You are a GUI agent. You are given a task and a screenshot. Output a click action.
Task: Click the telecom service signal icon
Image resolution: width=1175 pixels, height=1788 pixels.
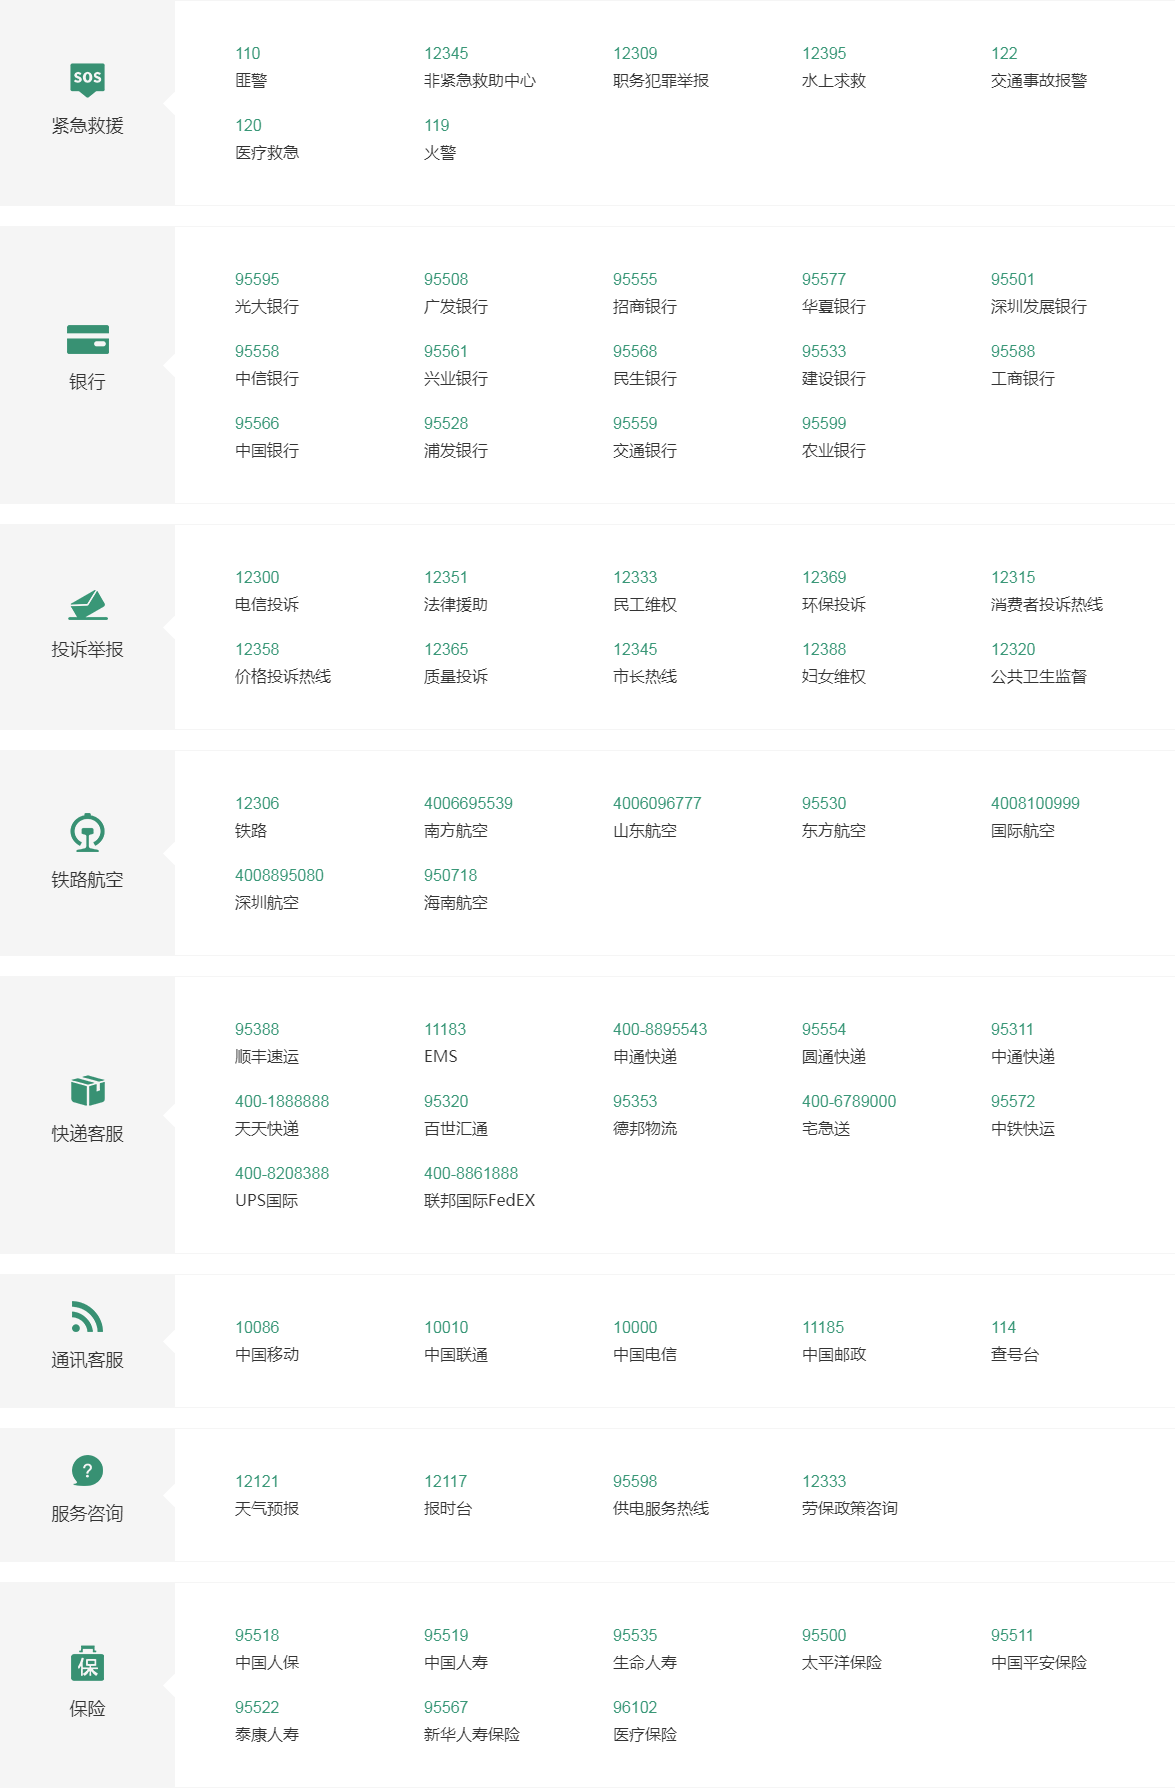(87, 1317)
